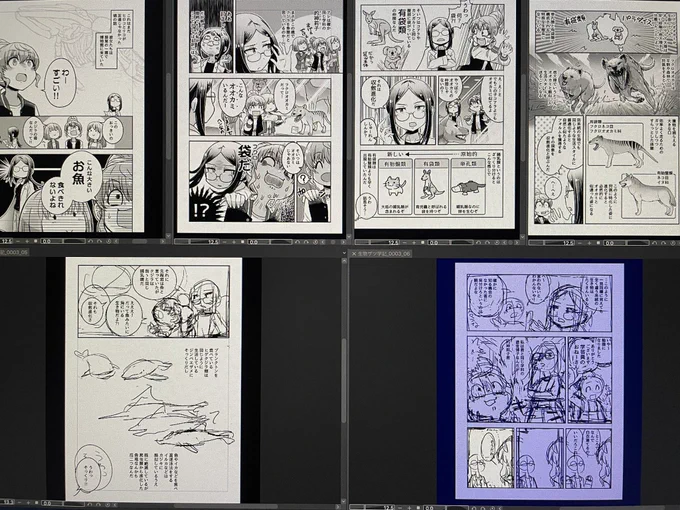Zoom in on the fish skeleton page window
The height and width of the screenshot is (510, 680).
pos(27,241)
